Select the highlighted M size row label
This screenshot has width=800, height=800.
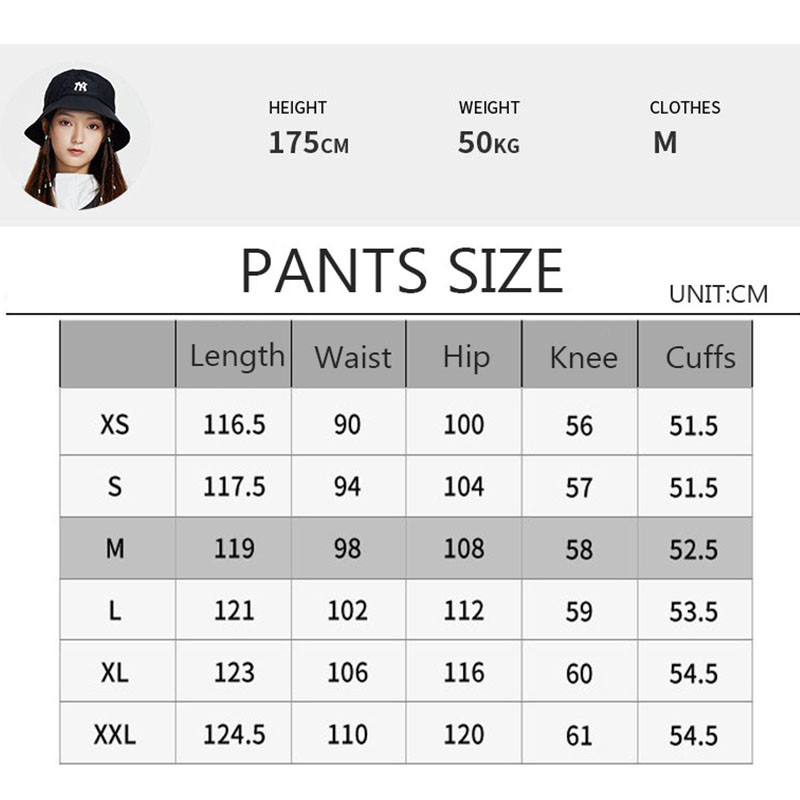[115, 548]
